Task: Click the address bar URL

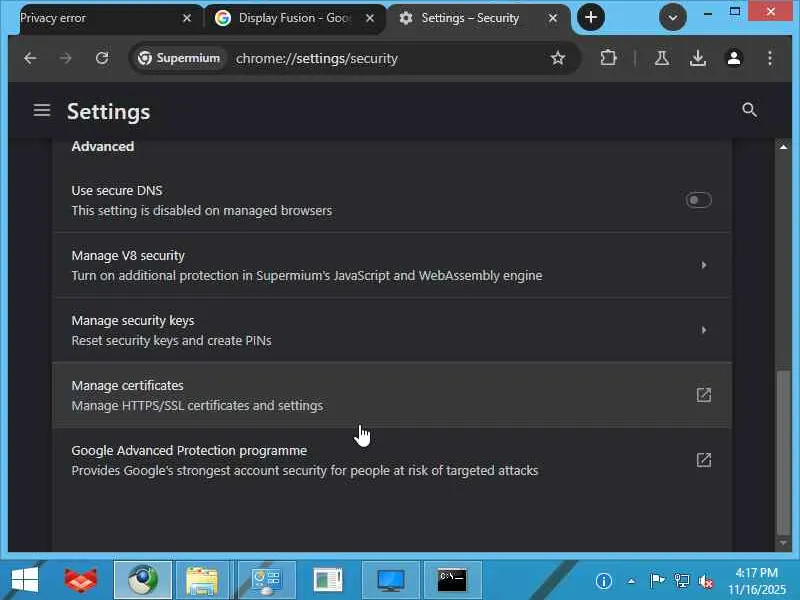Action: pos(316,59)
